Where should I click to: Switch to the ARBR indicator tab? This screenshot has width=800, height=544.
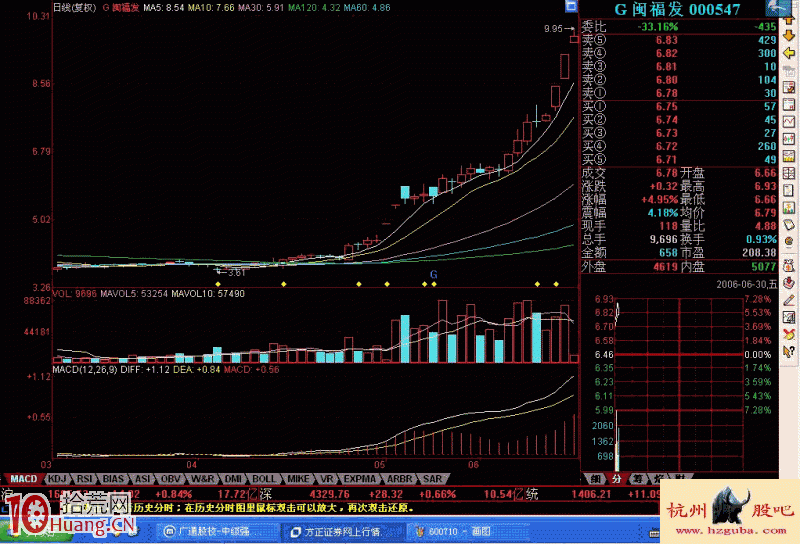pos(399,479)
